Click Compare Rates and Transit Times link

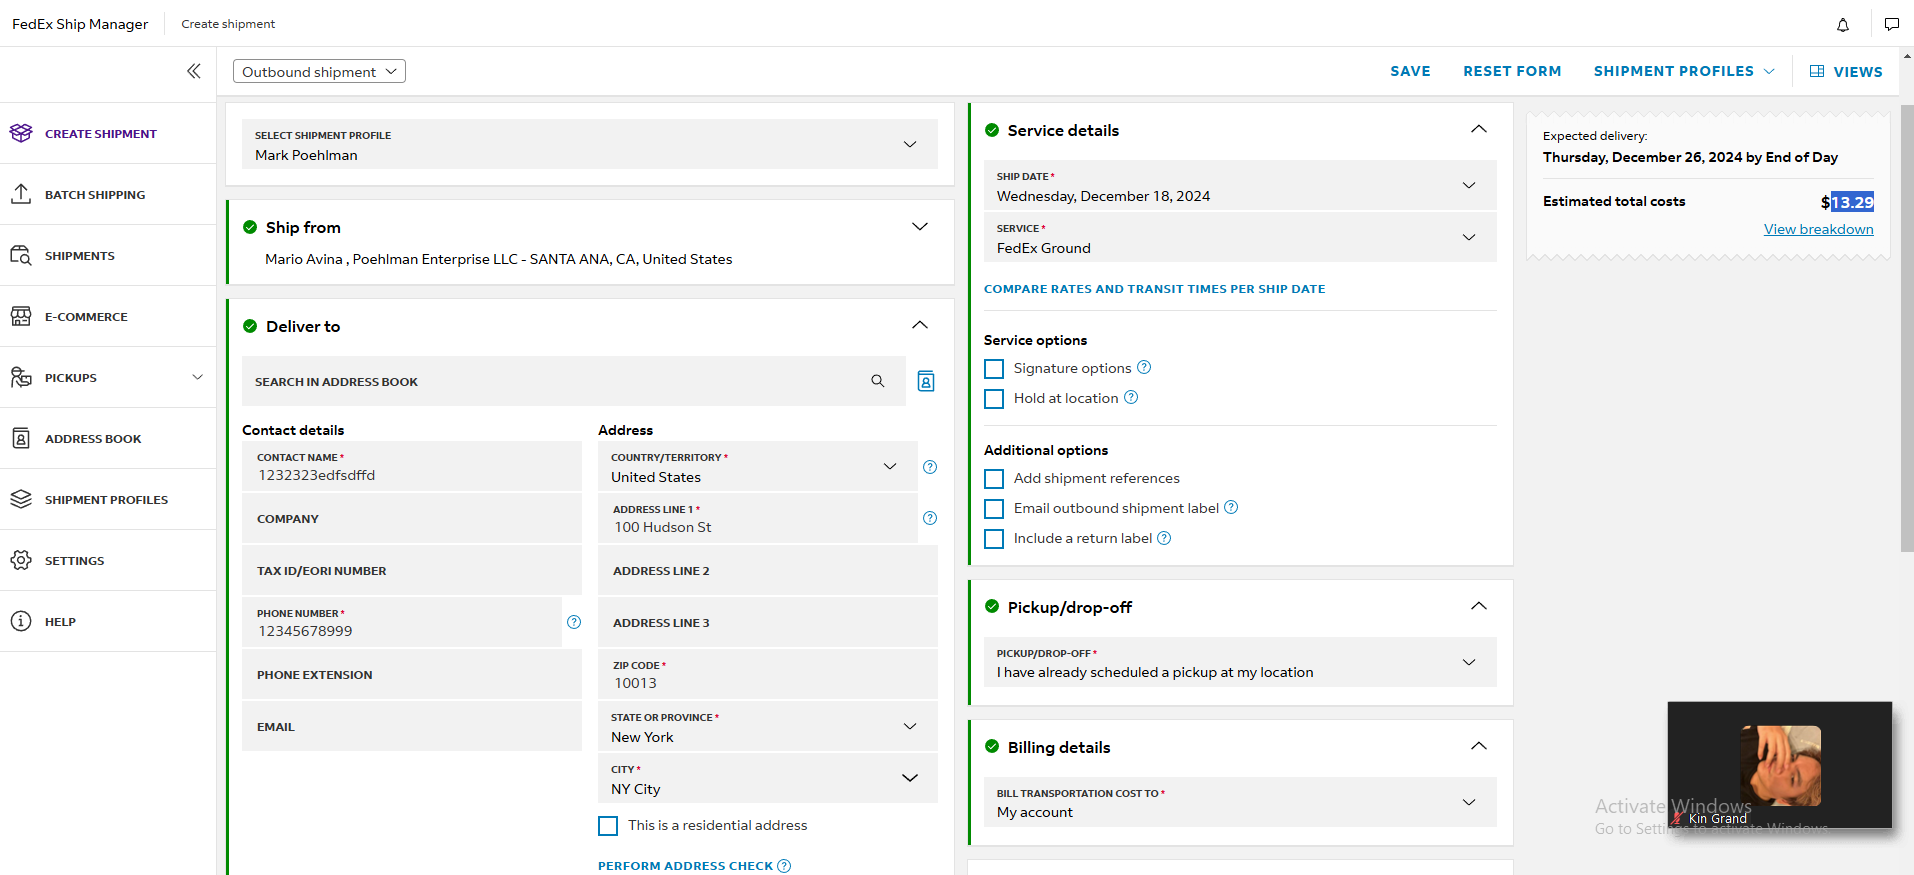coord(1154,289)
